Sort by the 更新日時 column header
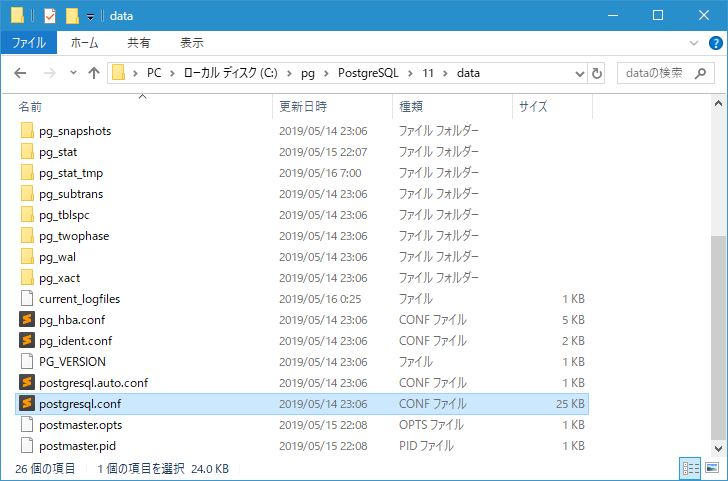This screenshot has width=728, height=481. 333,107
